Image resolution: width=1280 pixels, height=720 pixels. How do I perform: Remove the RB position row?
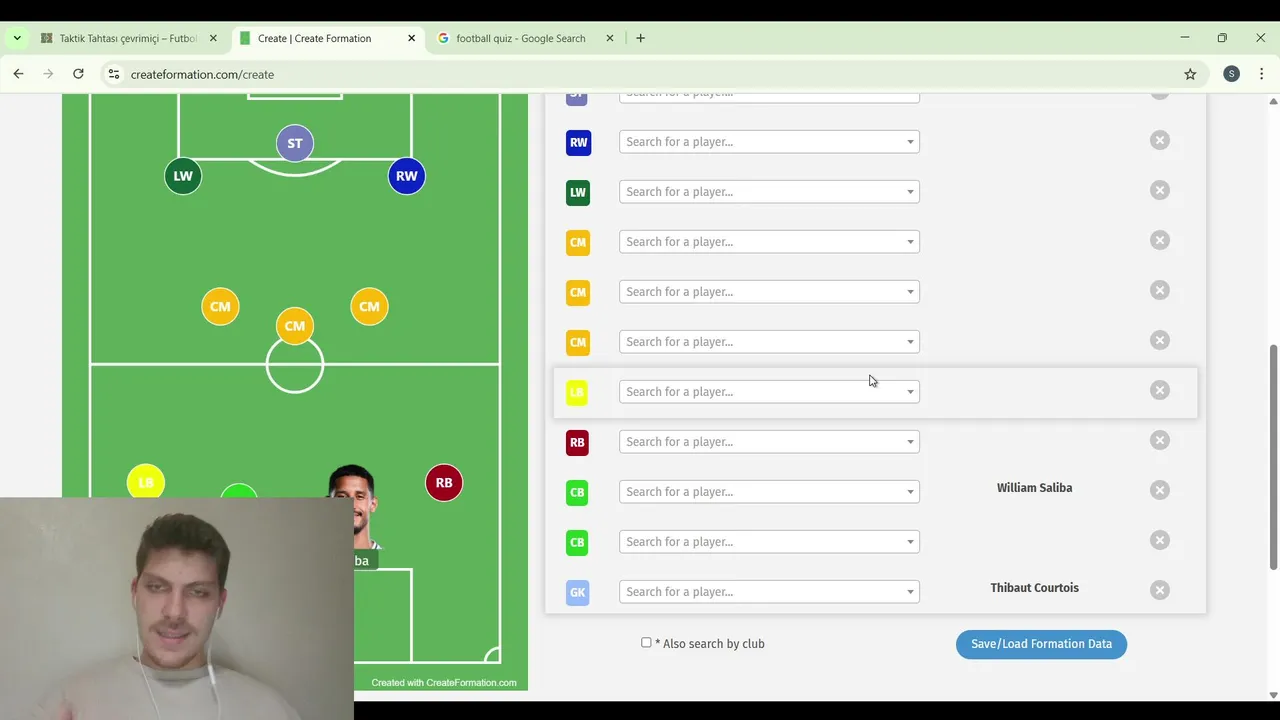(1160, 440)
